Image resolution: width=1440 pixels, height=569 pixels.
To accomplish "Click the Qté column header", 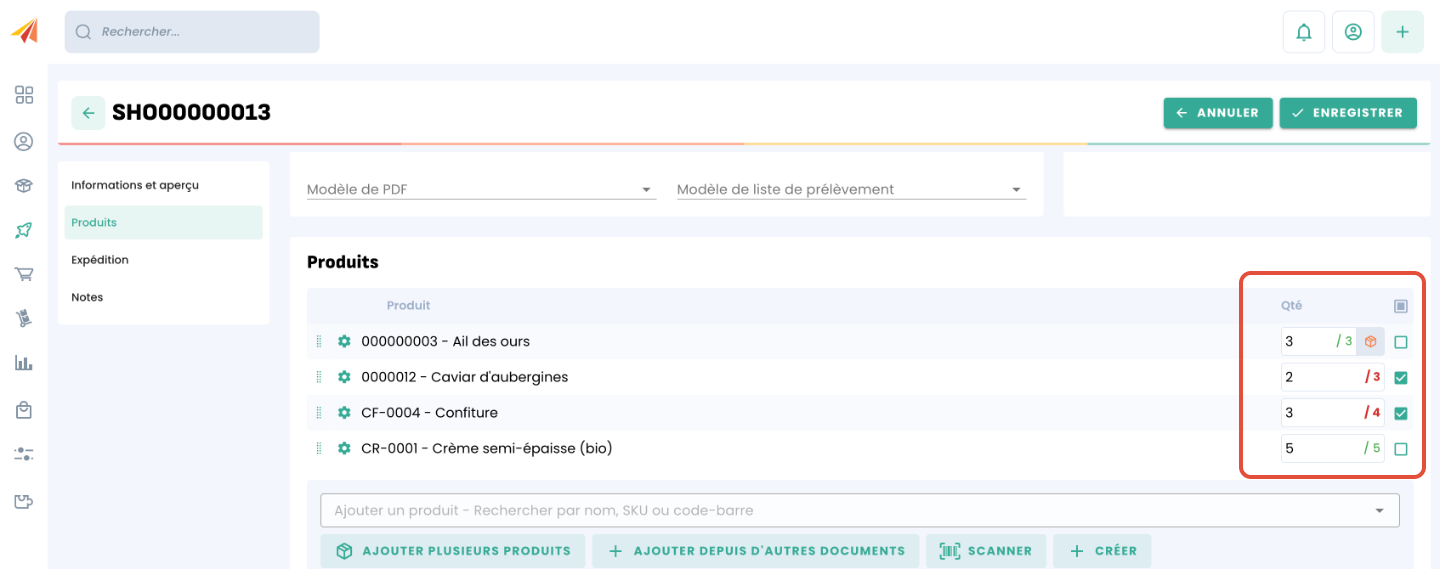I will (1292, 305).
